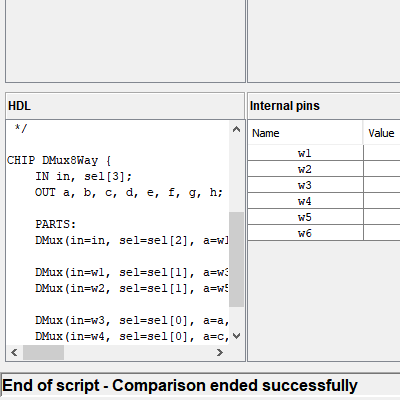Screen dimensions: 400x400
Task: Click the horizontal scrollbar thumb in HDL panel
Action: 43,352
